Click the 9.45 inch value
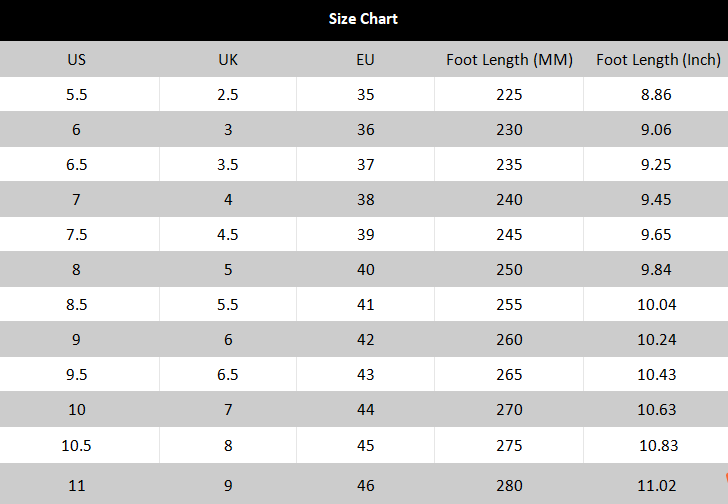Viewport: 728px width, 504px height. click(x=656, y=200)
